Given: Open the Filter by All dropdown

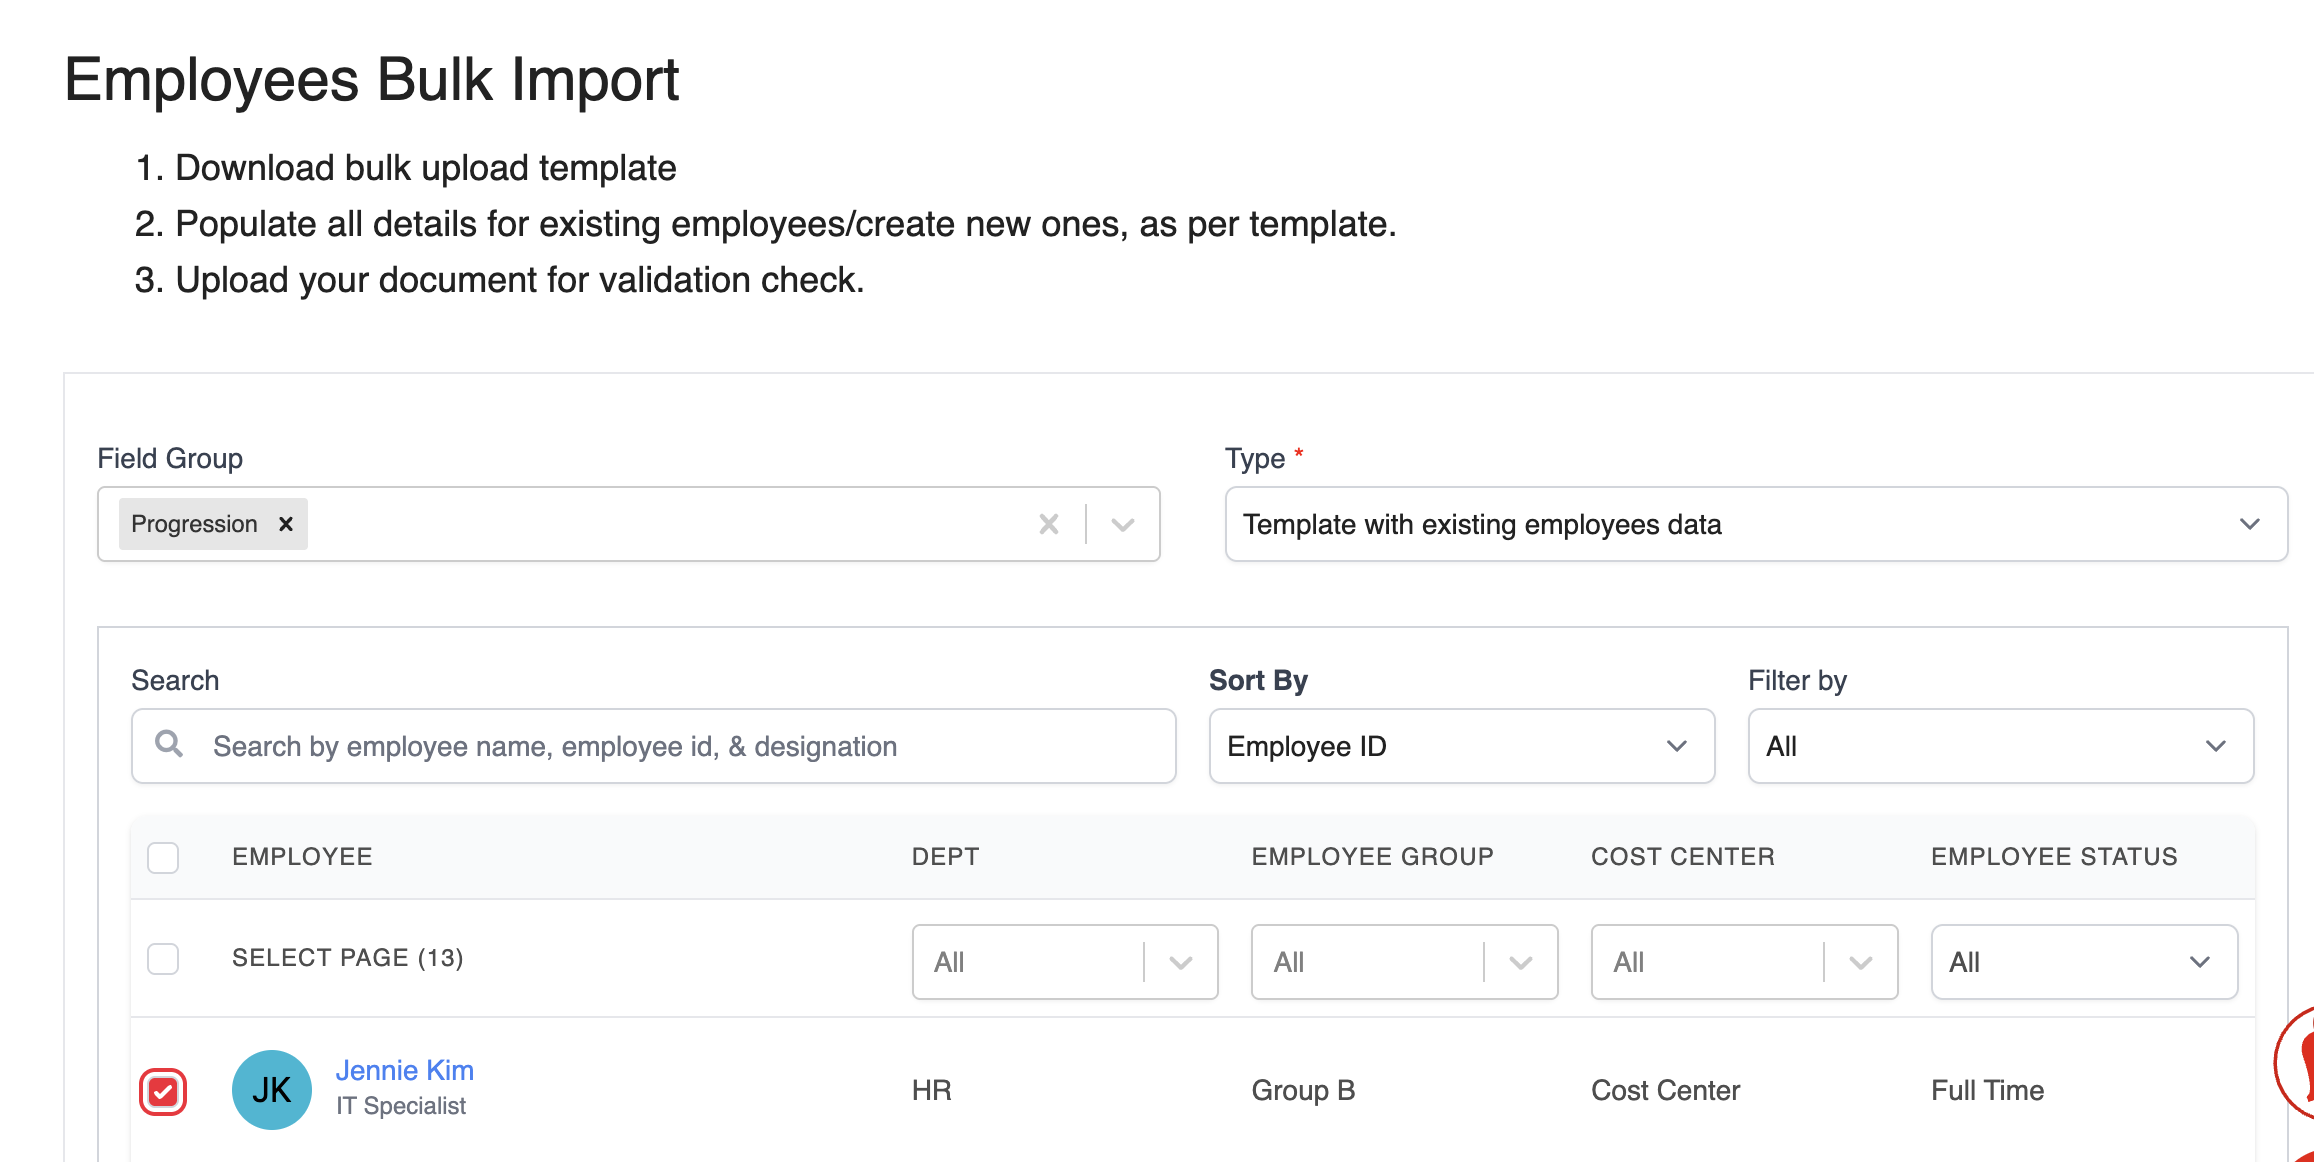Looking at the screenshot, I should [x=2000, y=746].
